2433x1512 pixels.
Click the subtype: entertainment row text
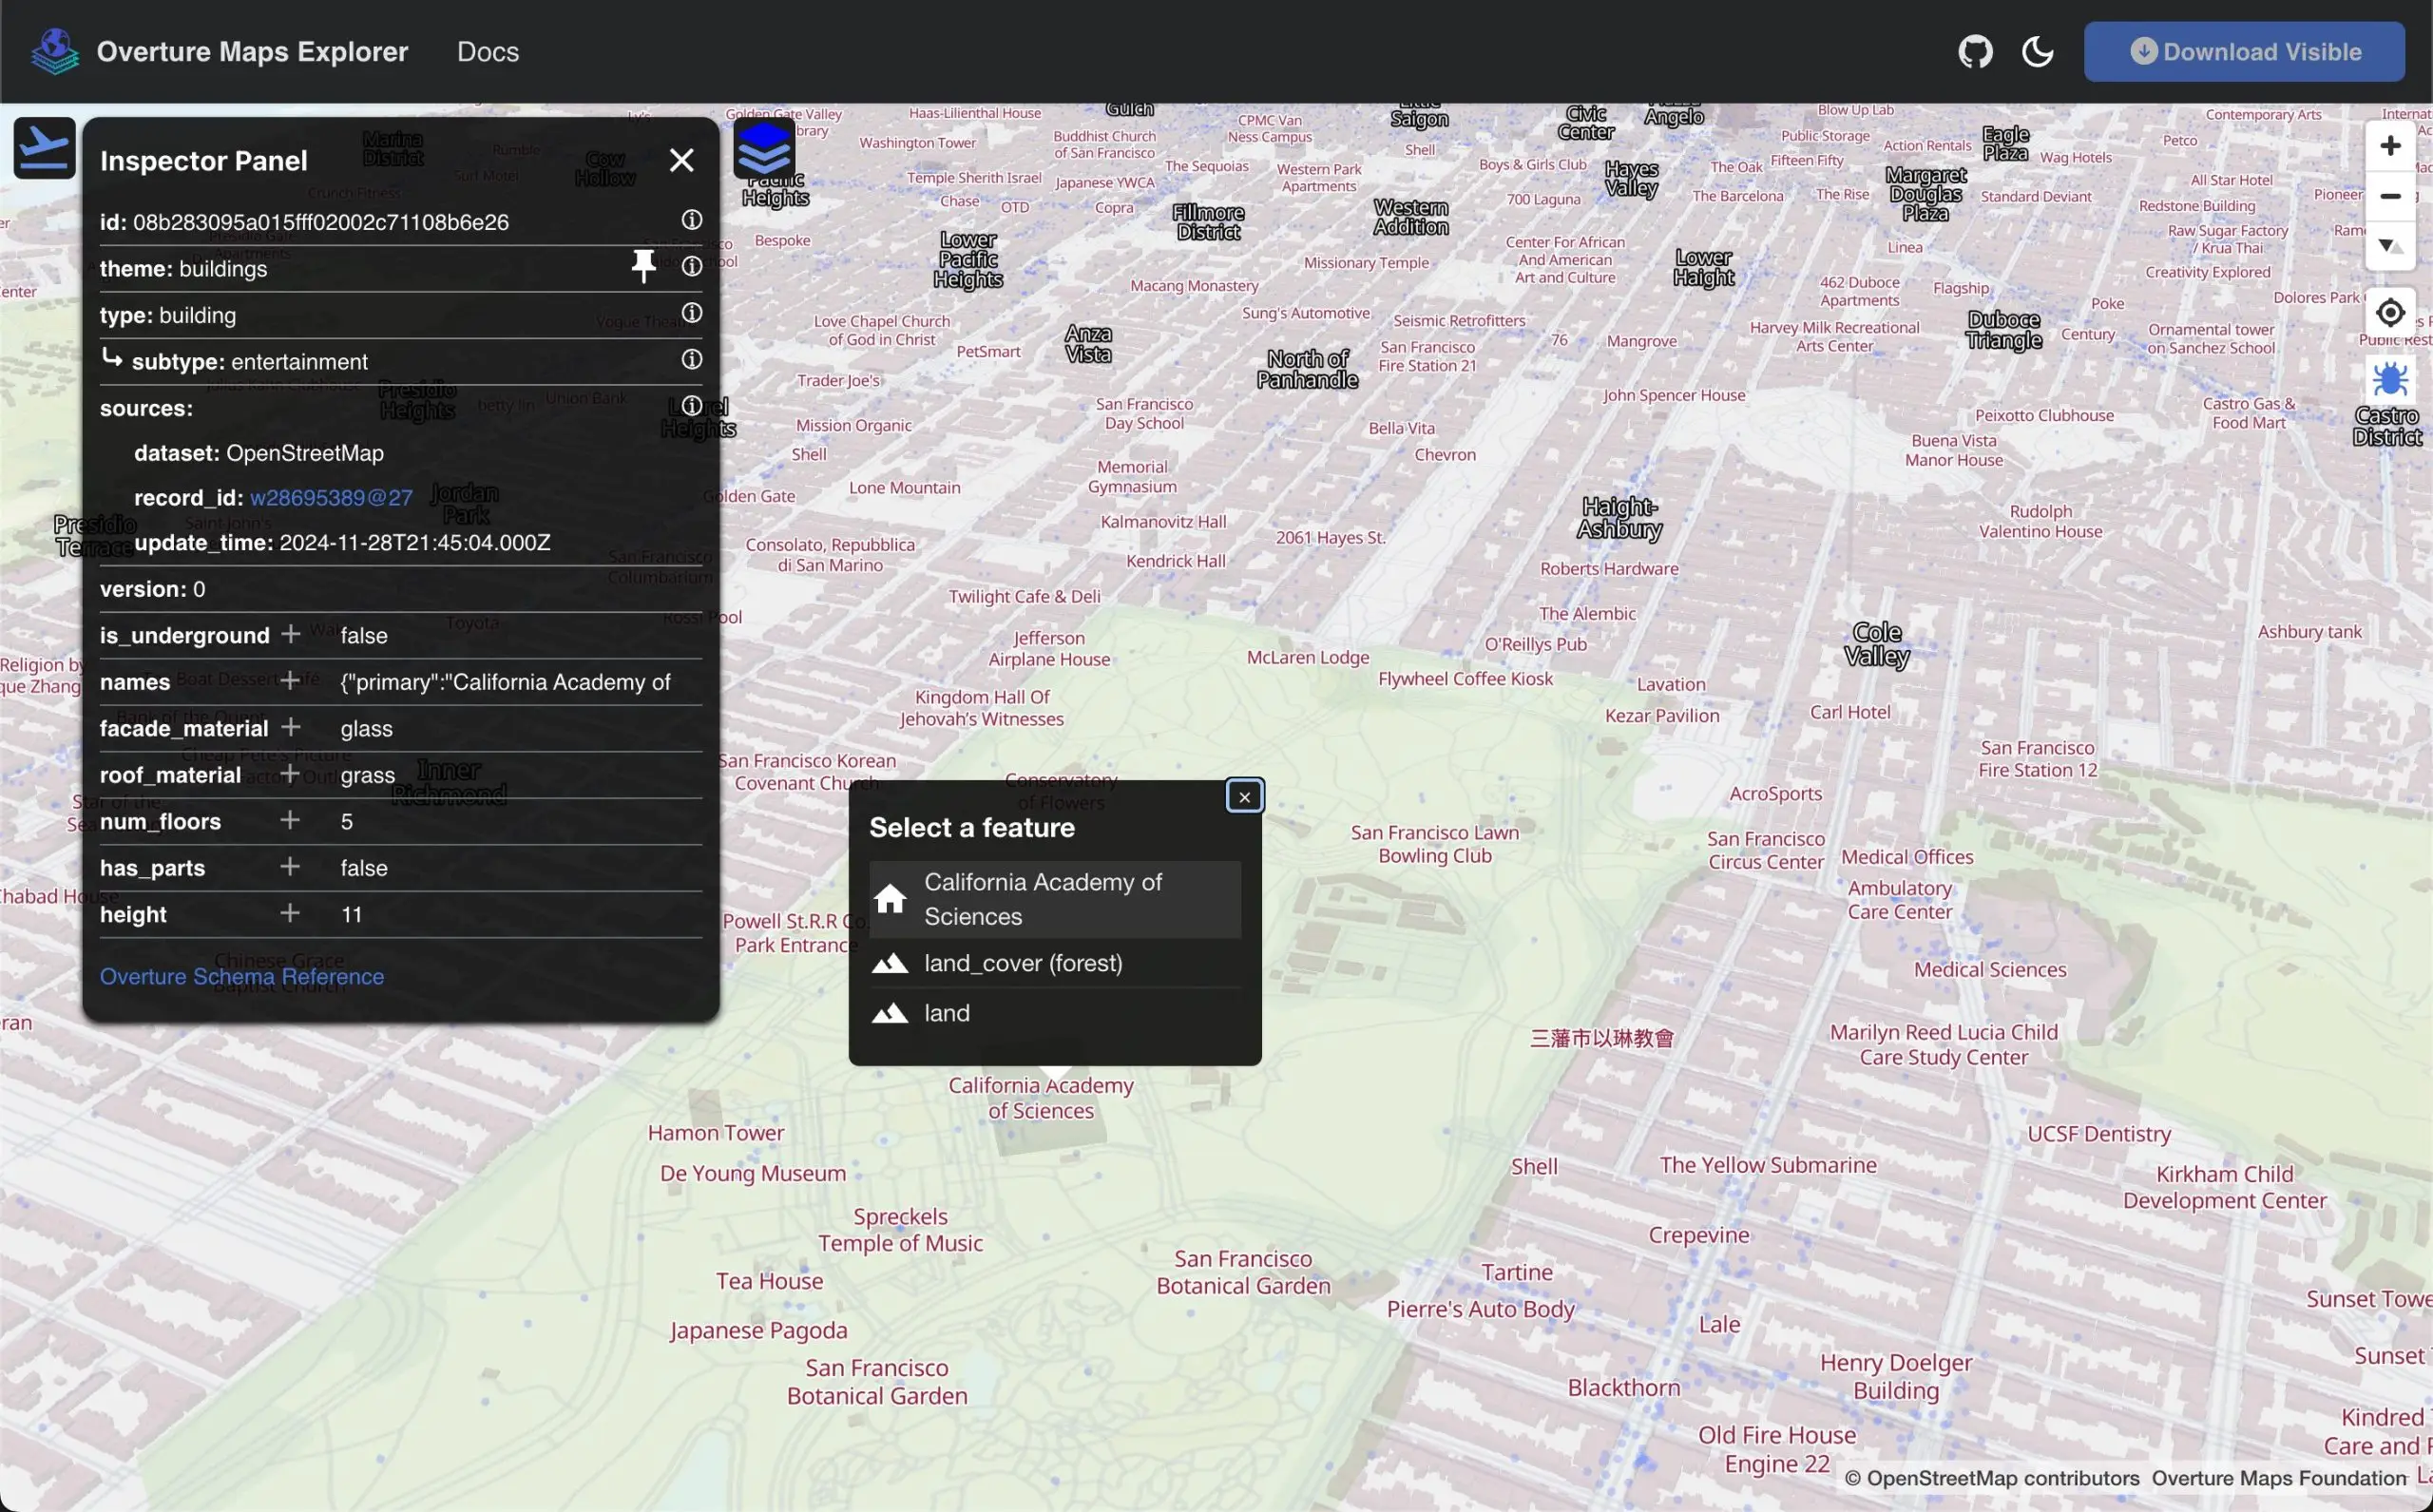pos(249,361)
